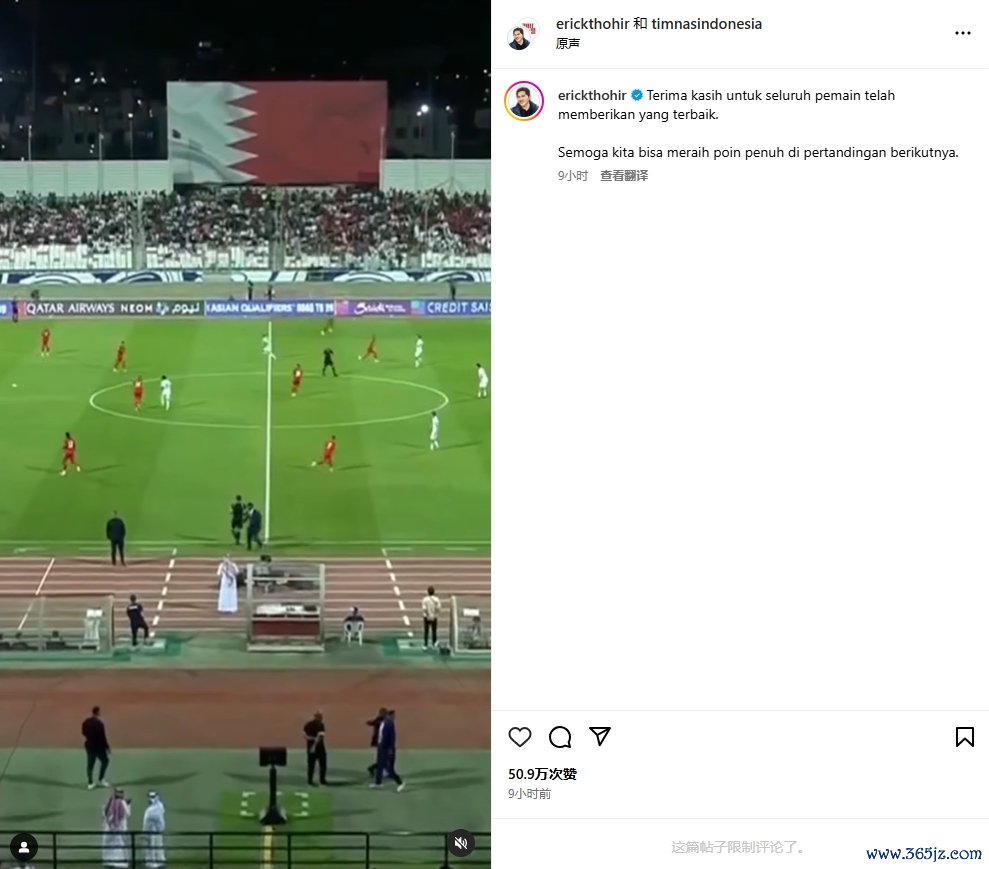View the 50.9万次赞 likes list

click(542, 774)
